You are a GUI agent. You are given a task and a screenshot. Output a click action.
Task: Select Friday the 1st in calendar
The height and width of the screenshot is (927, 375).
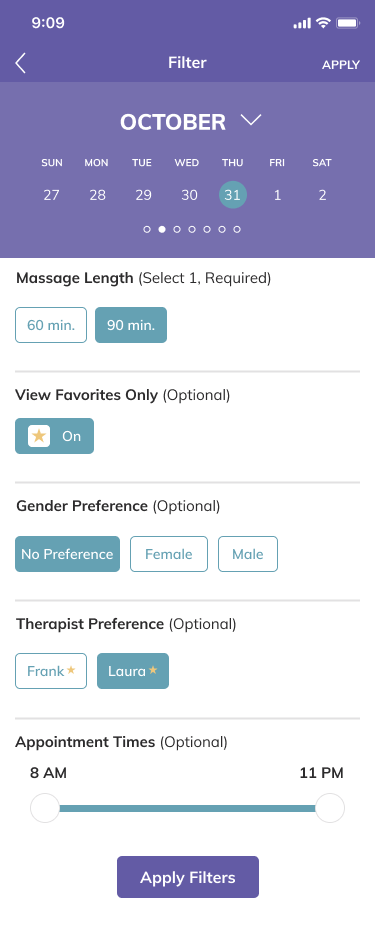[277, 195]
